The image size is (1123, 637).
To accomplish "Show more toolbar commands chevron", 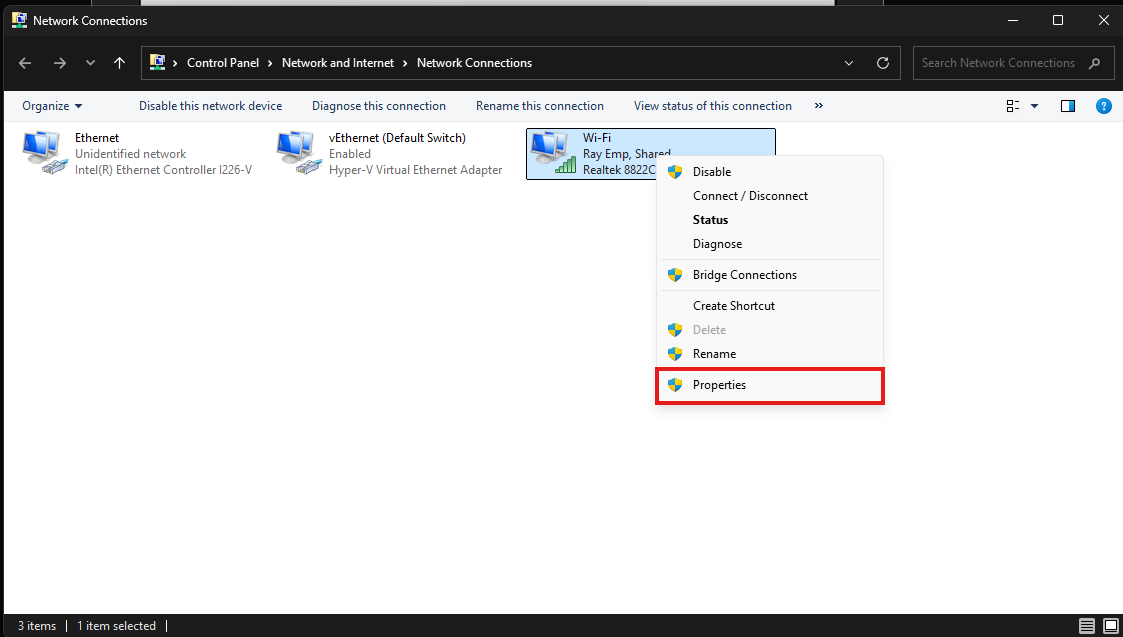I will [819, 106].
